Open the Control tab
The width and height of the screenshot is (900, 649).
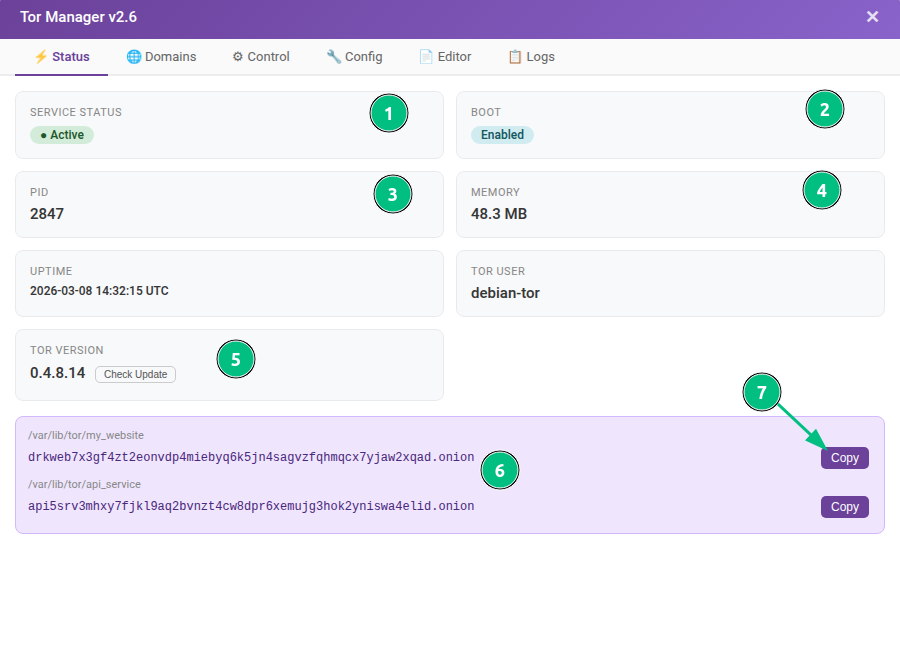[x=261, y=56]
